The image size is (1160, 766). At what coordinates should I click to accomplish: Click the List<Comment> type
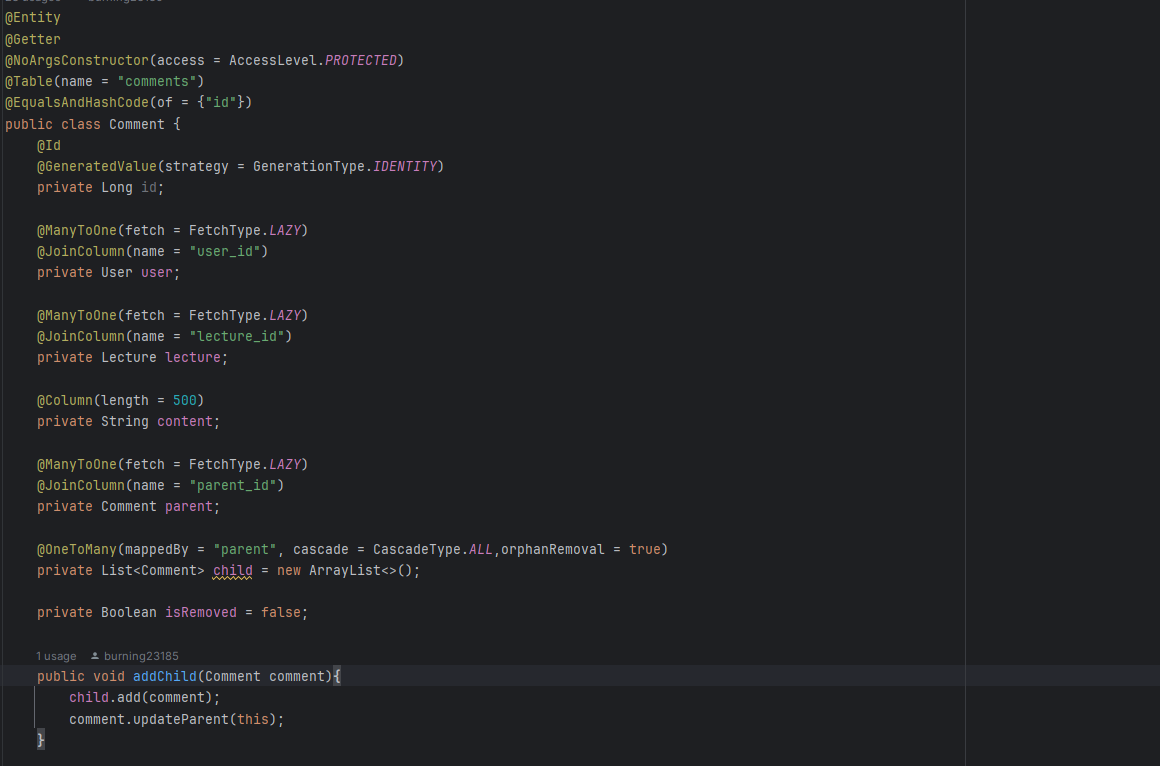coord(152,571)
